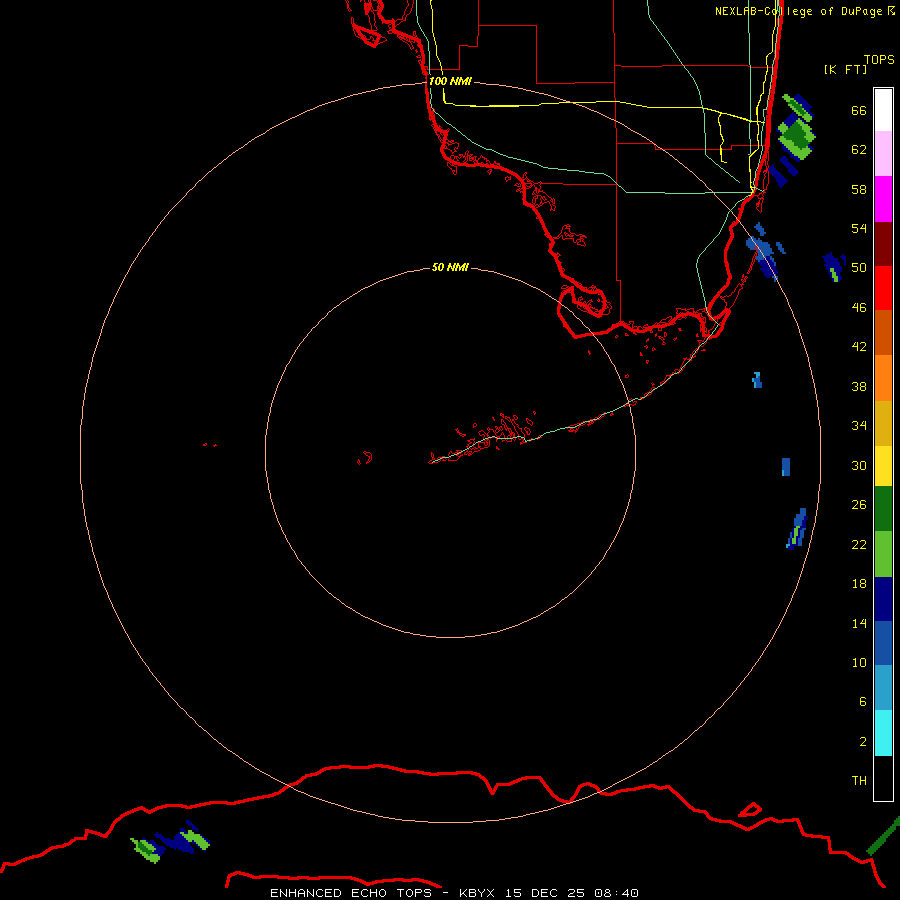Click the legend value 66
Viewport: 900px width, 900px height.
click(859, 110)
